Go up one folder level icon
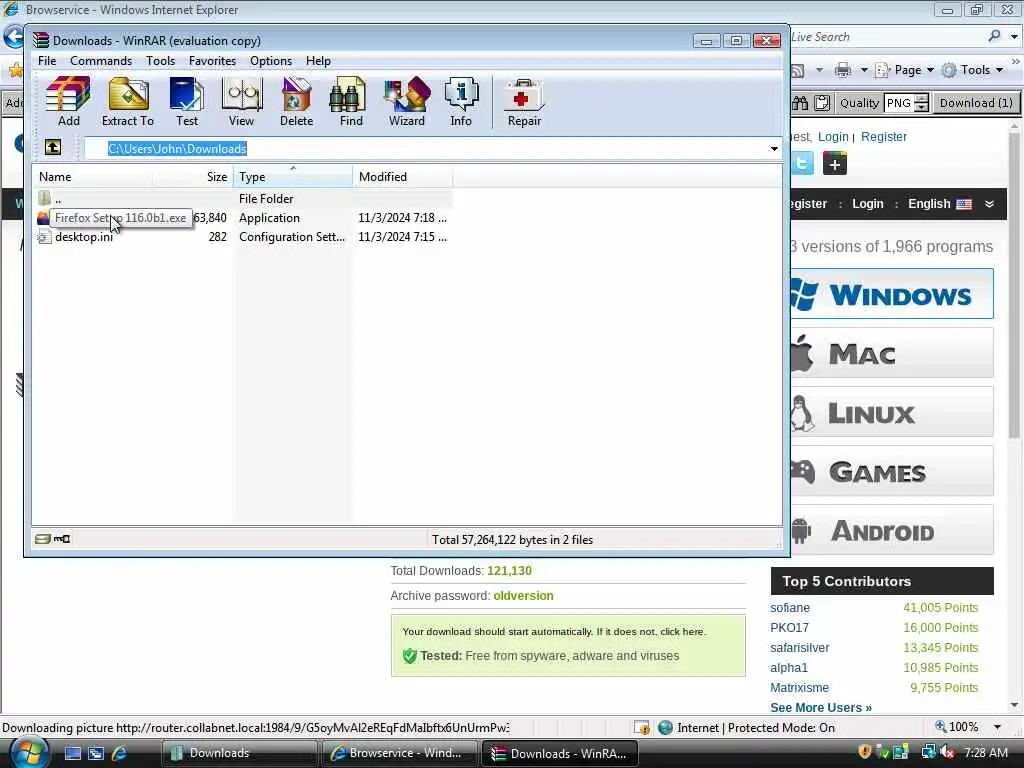Viewport: 1024px width, 768px height. pos(53,148)
